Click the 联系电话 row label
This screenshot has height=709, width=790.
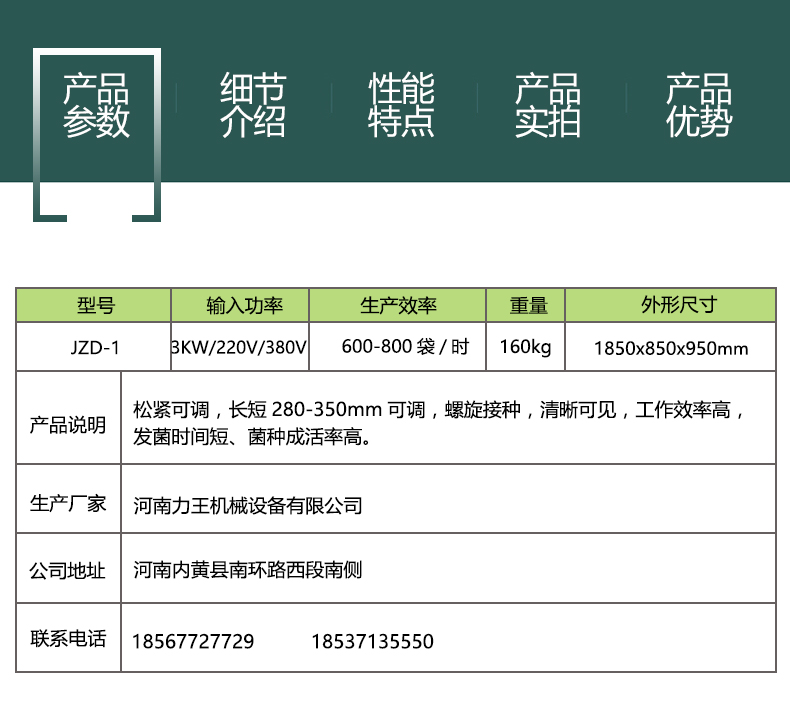68,638
